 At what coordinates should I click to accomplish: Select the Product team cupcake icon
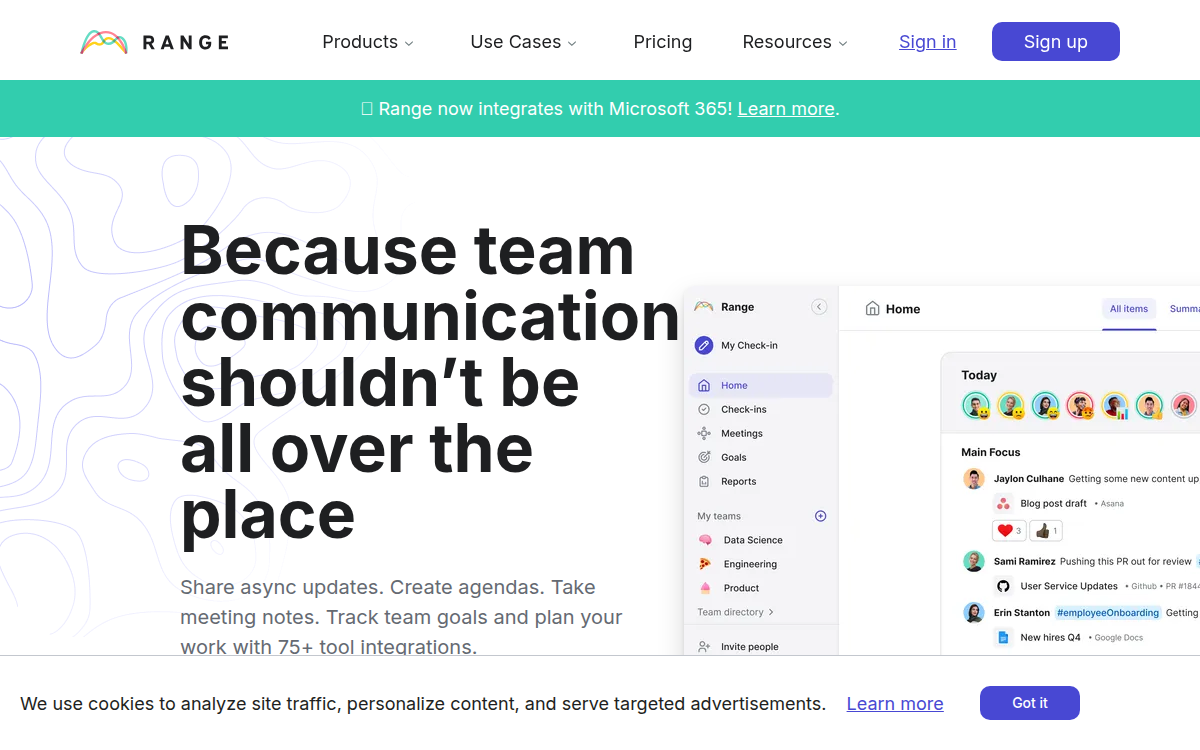(x=705, y=588)
